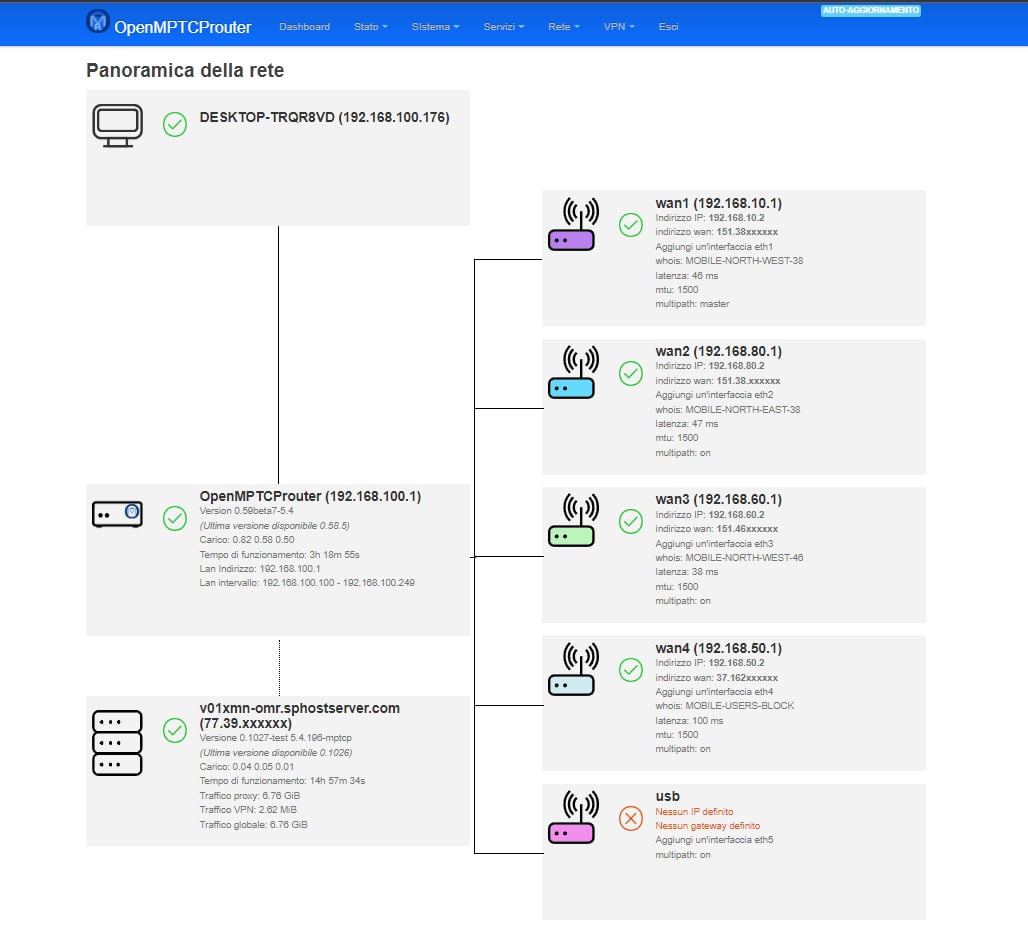1028x926 pixels.
Task: Click 'whois: MOBILE-NORTH-WEST-46' under wan3
Action: click(x=729, y=558)
